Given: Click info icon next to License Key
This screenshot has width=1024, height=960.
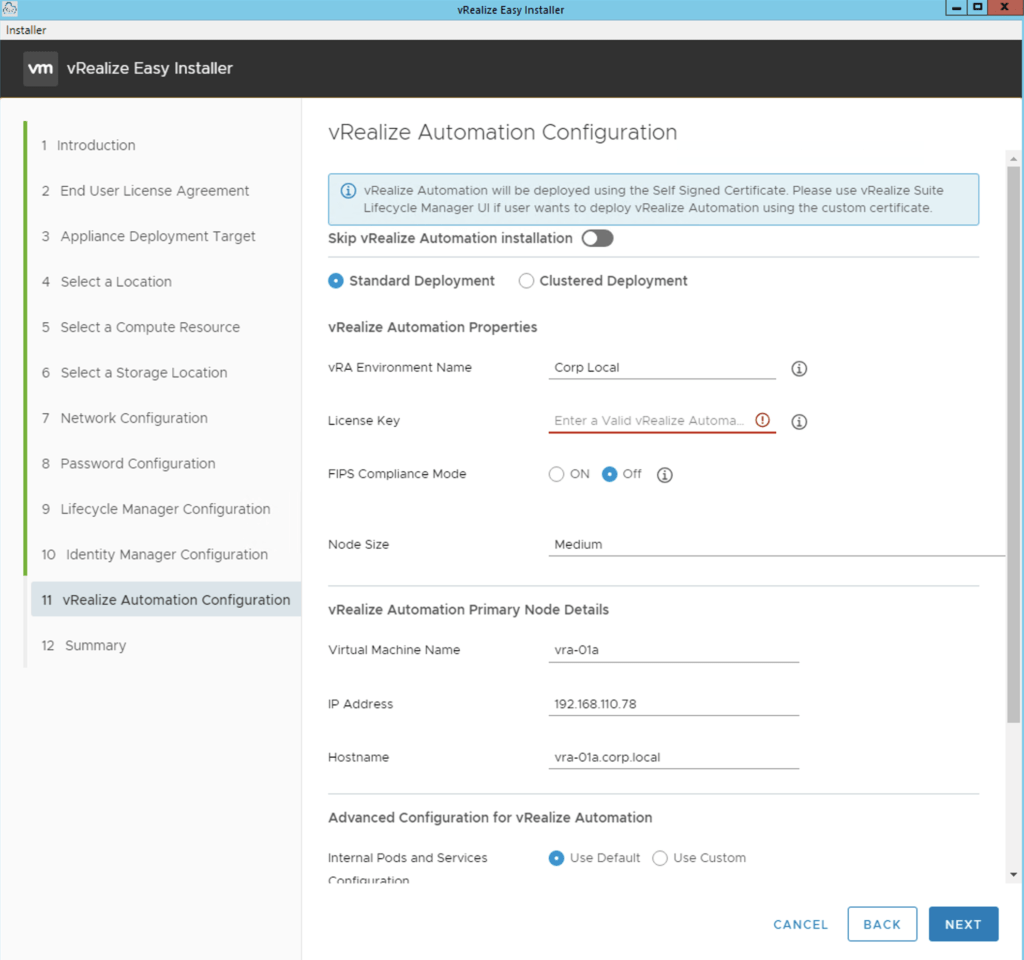Looking at the screenshot, I should [x=799, y=422].
